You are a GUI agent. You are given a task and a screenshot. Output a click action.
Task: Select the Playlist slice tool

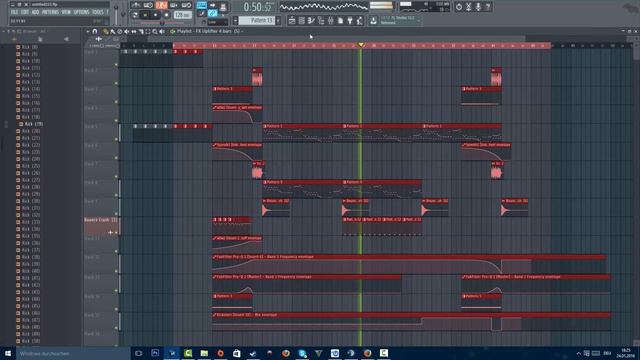click(141, 31)
